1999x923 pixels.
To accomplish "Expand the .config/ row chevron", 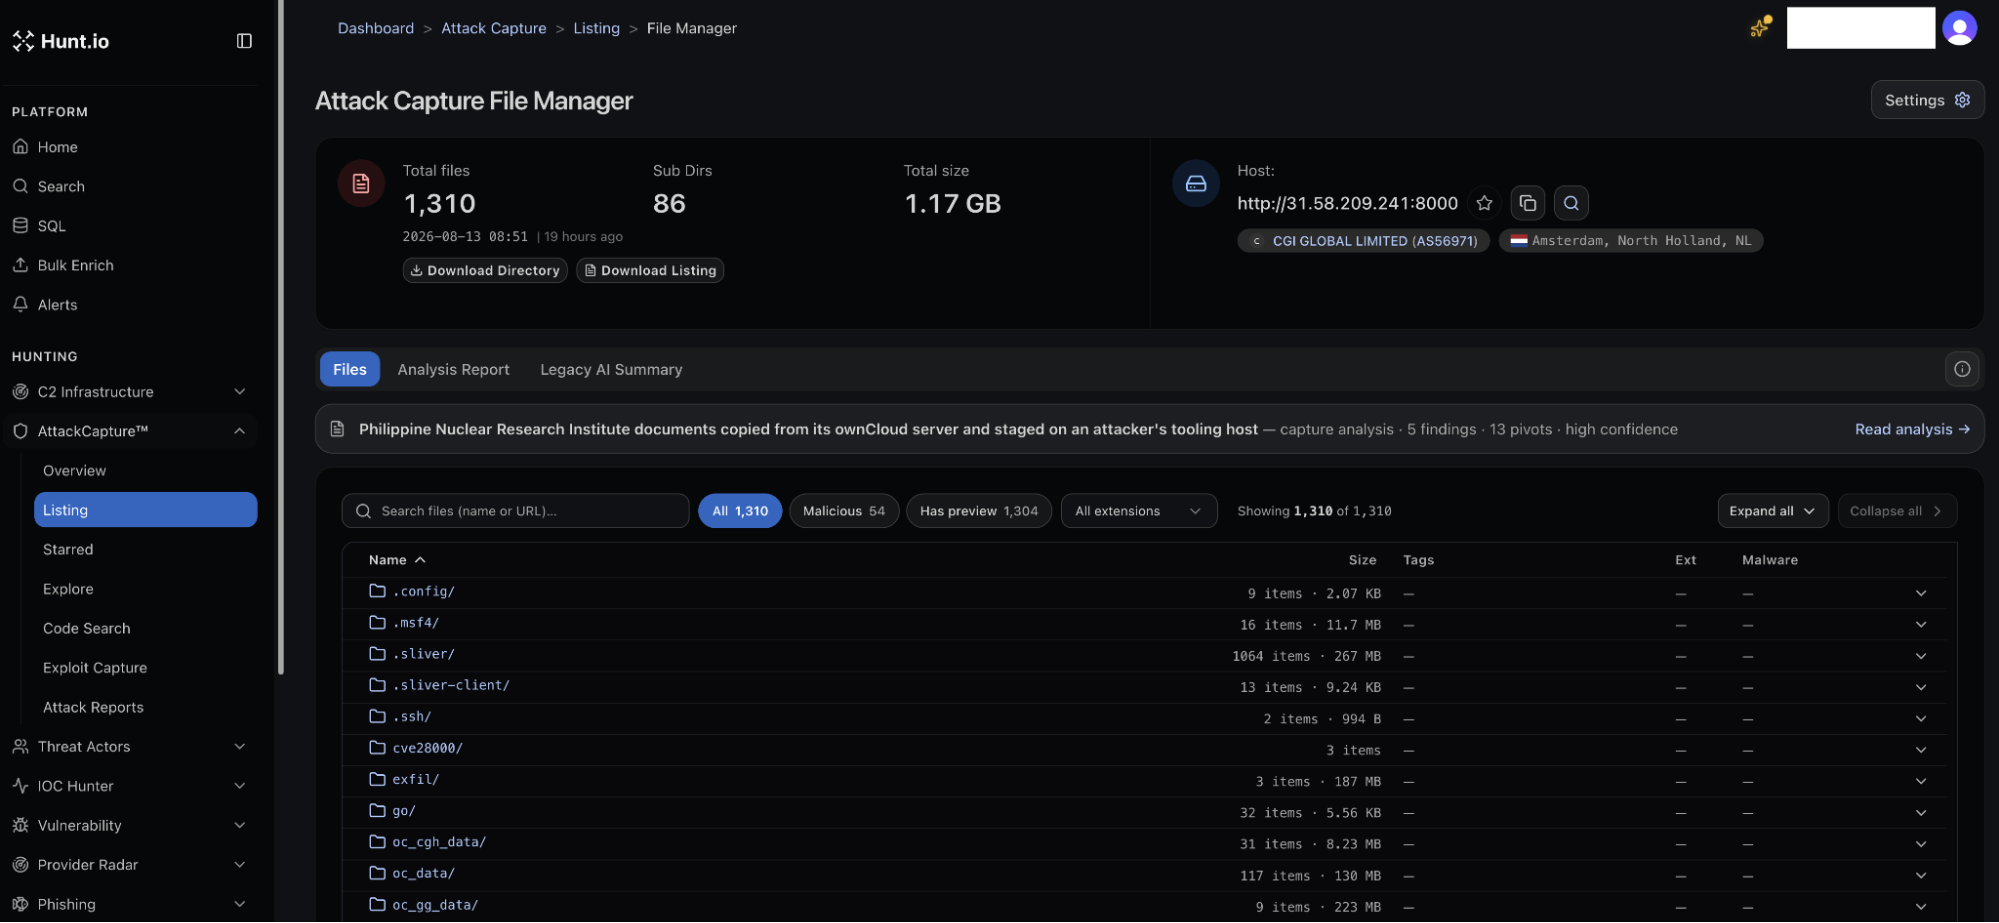I will point(1921,593).
